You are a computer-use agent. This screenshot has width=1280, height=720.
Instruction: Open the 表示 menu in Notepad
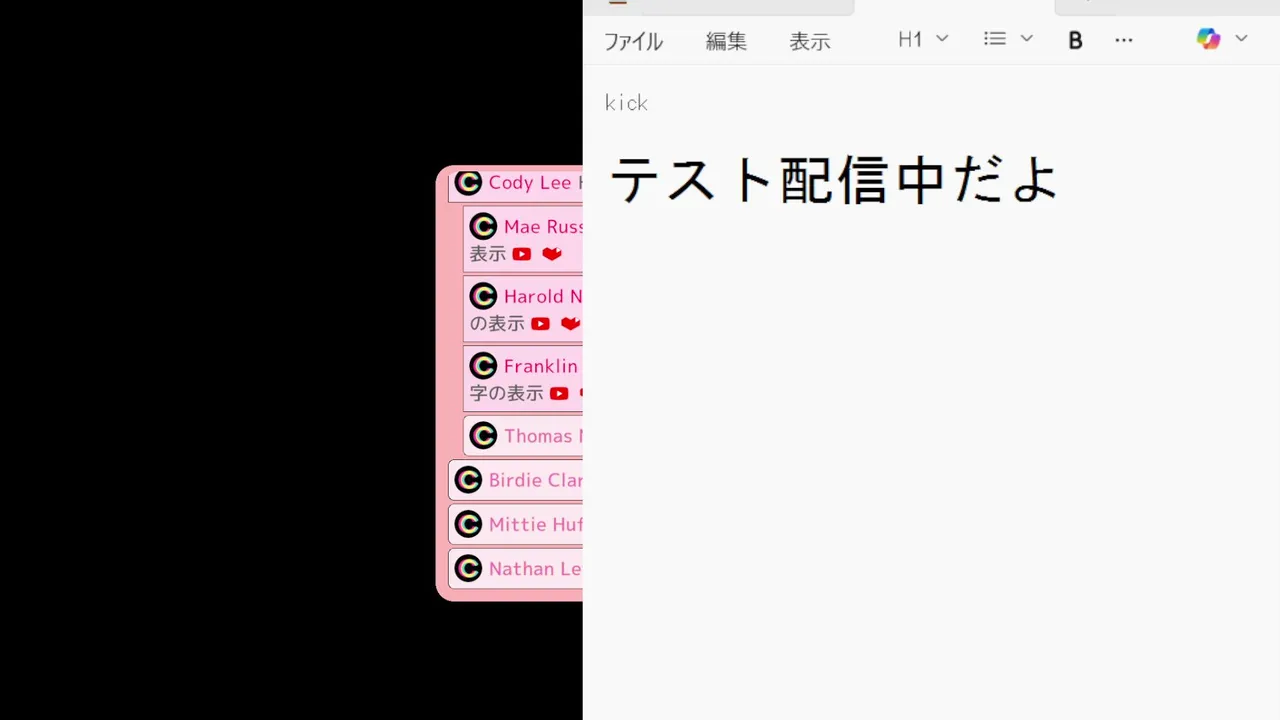click(x=810, y=41)
